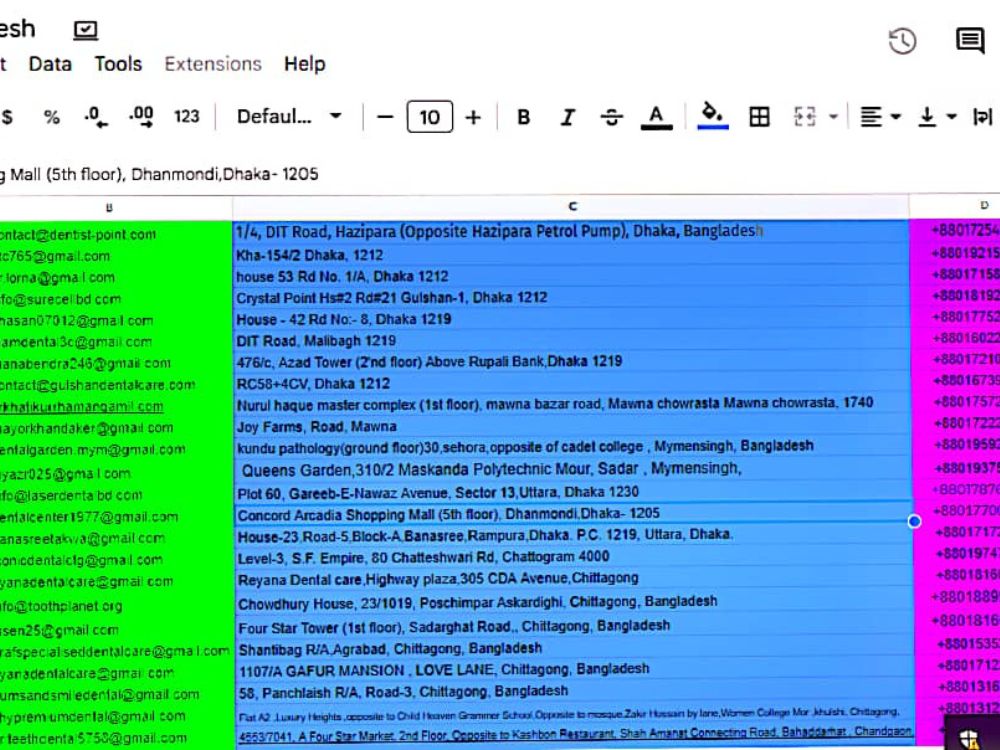Select cell 'Plot 60, Gareeb-E-Nawaz Avenue'
The width and height of the screenshot is (1000, 750).
coord(571,493)
